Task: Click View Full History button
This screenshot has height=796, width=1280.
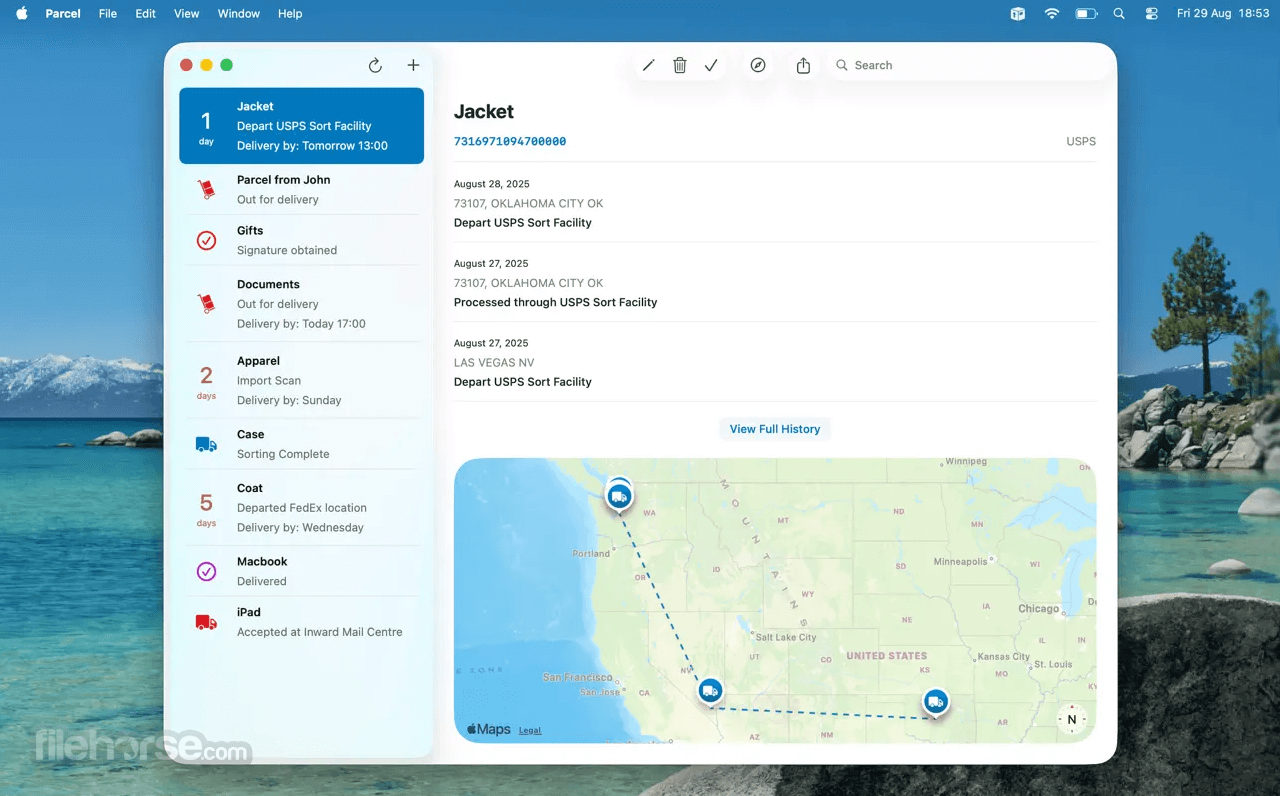Action: 775,429
